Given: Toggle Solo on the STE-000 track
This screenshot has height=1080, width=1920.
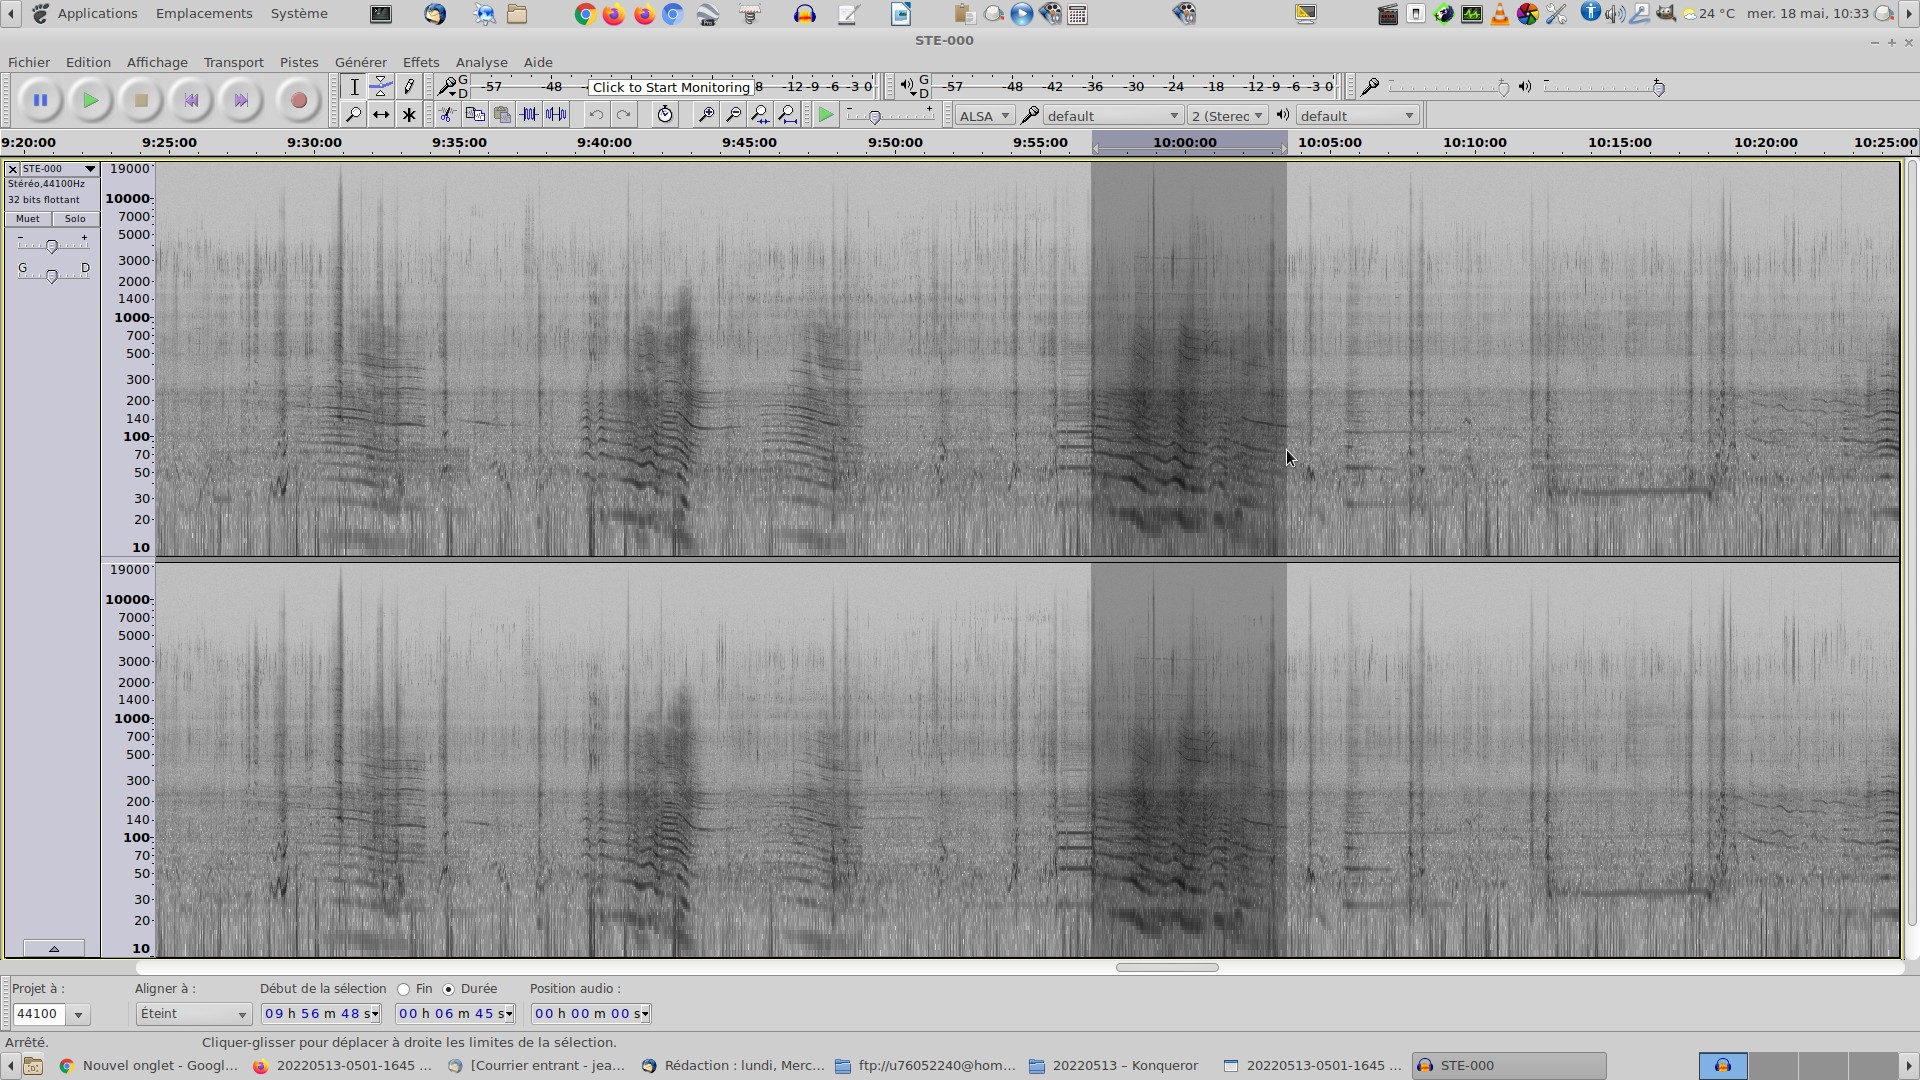Looking at the screenshot, I should tap(75, 219).
